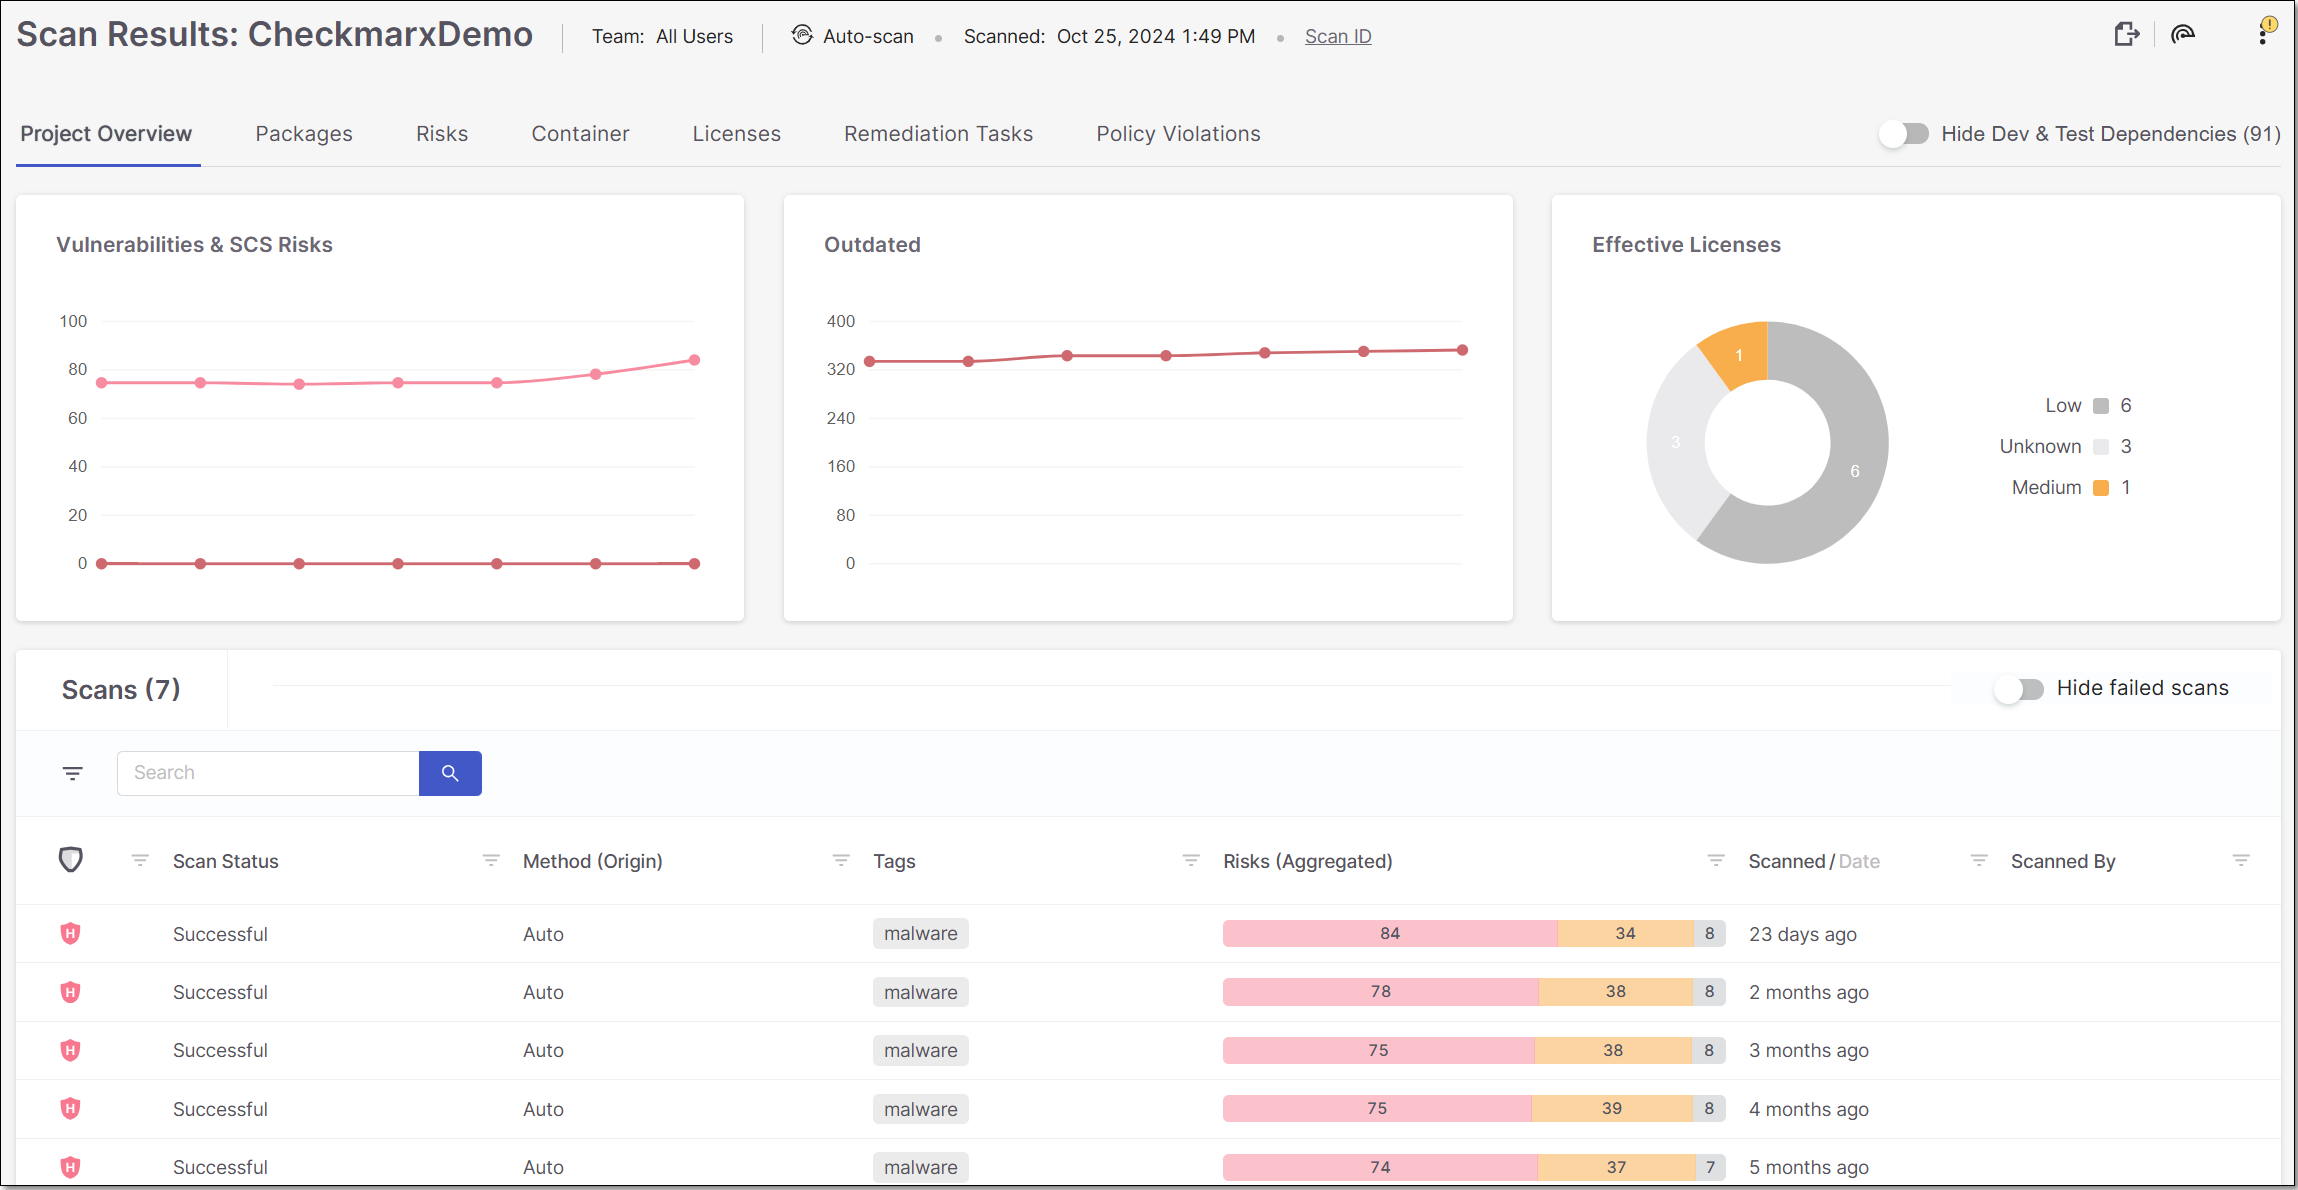2298x1190 pixels.
Task: Click into the scans Search field
Action: [268, 773]
